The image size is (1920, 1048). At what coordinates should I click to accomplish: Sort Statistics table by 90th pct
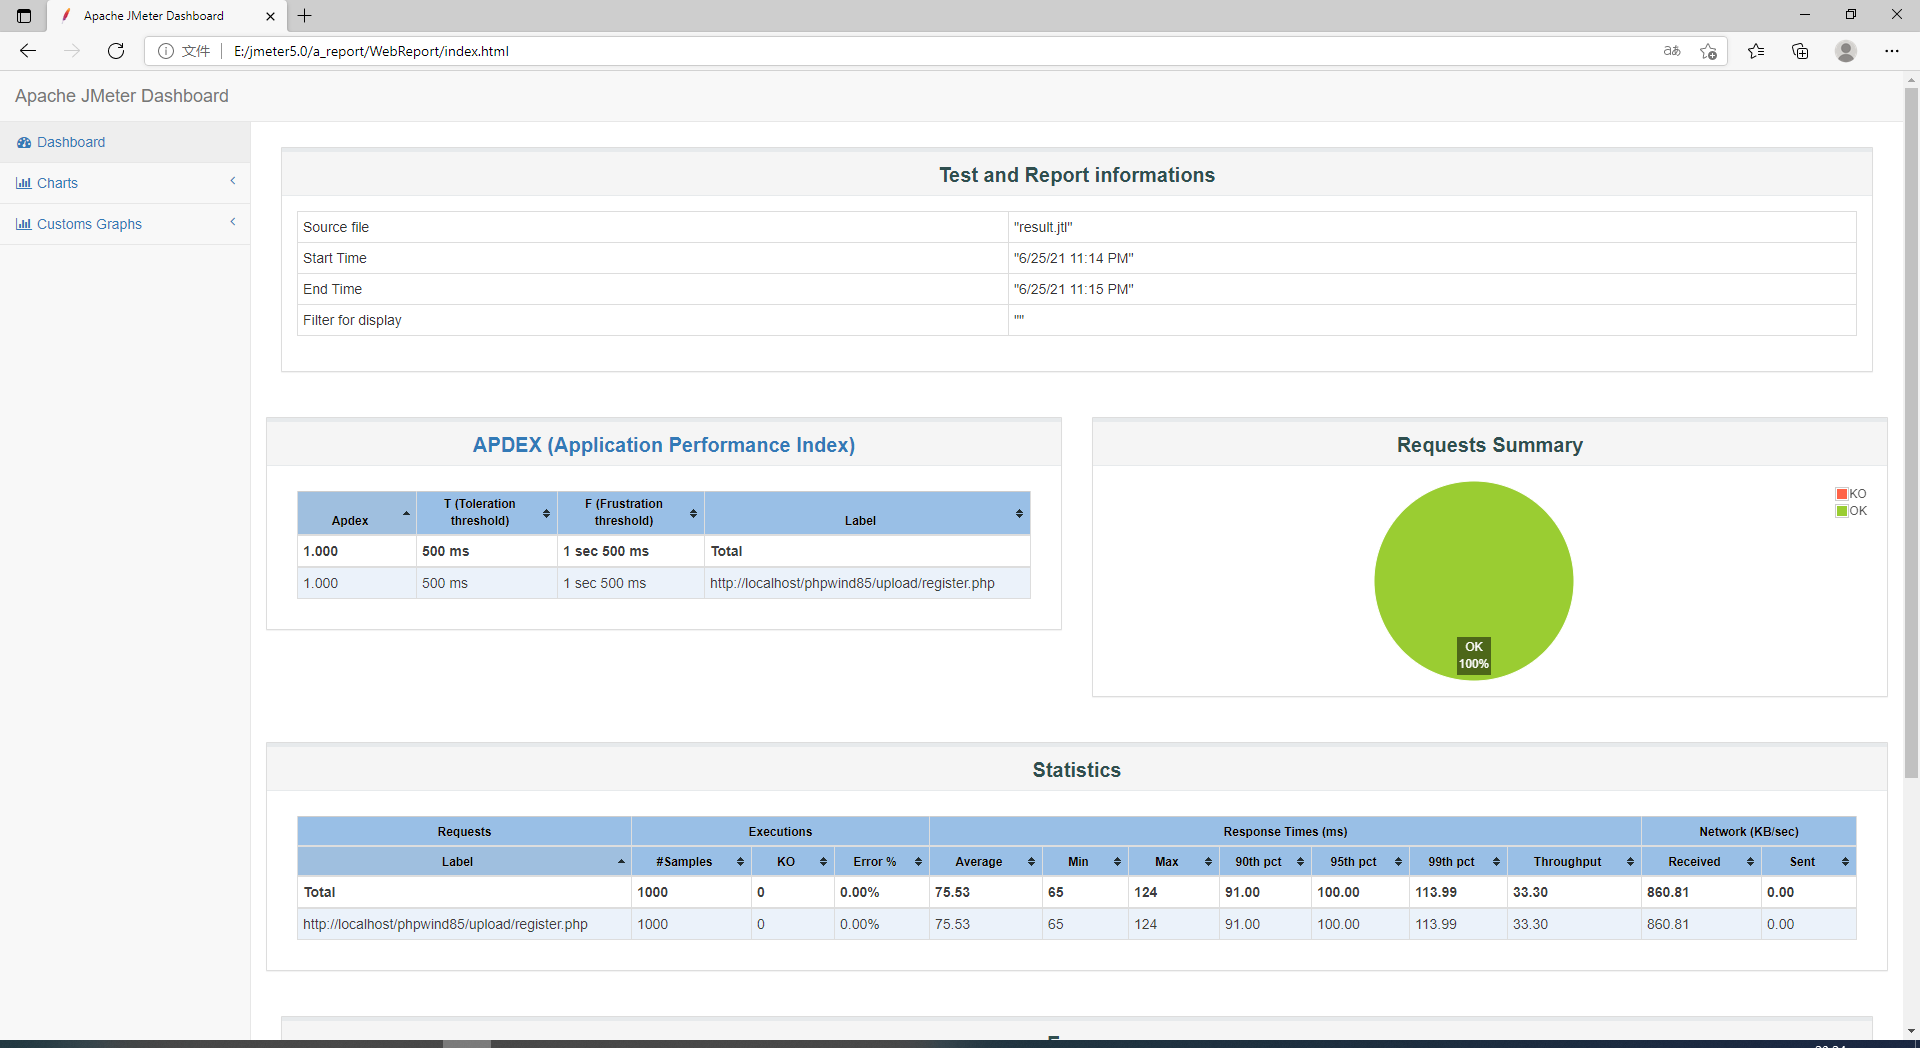click(1265, 862)
